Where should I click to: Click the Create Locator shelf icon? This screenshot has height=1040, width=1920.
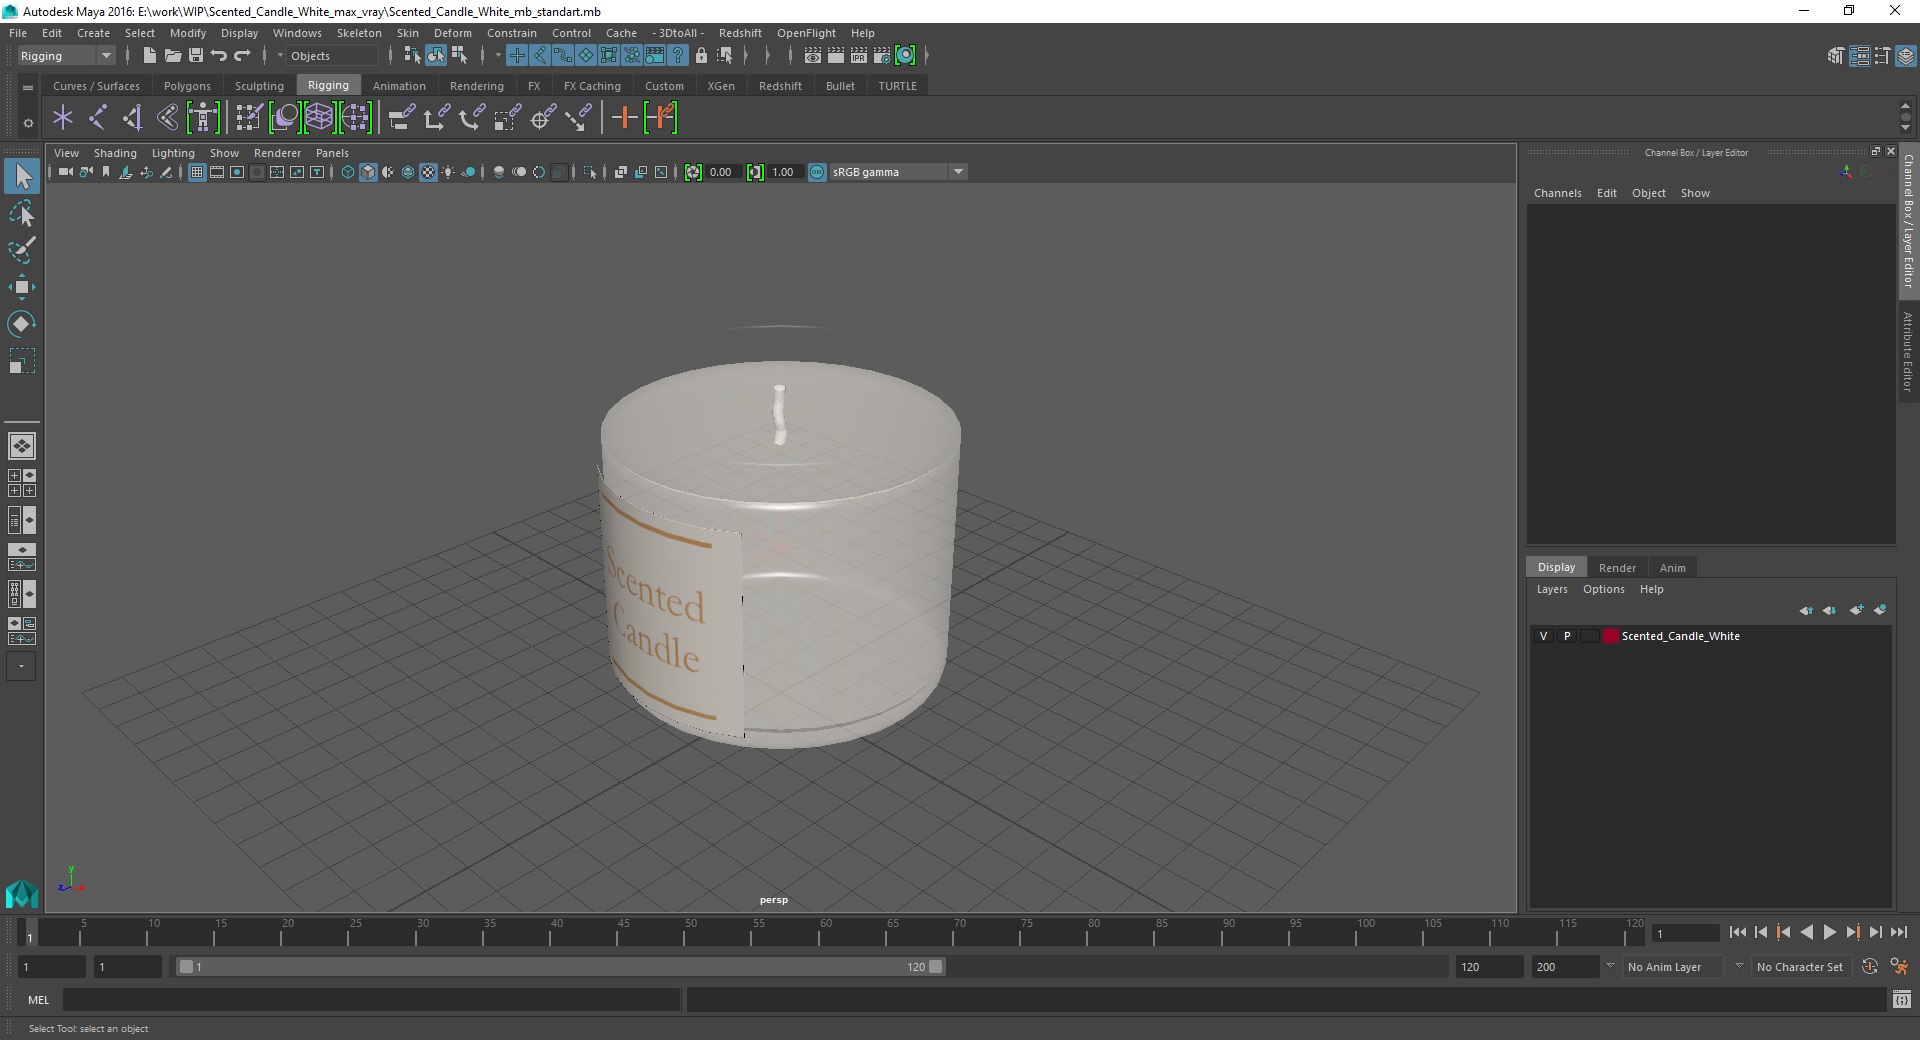point(63,118)
